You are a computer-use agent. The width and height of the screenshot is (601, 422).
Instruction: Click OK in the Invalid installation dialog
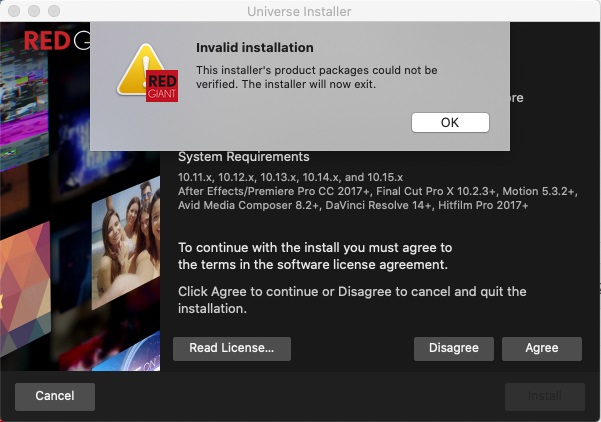(x=450, y=122)
